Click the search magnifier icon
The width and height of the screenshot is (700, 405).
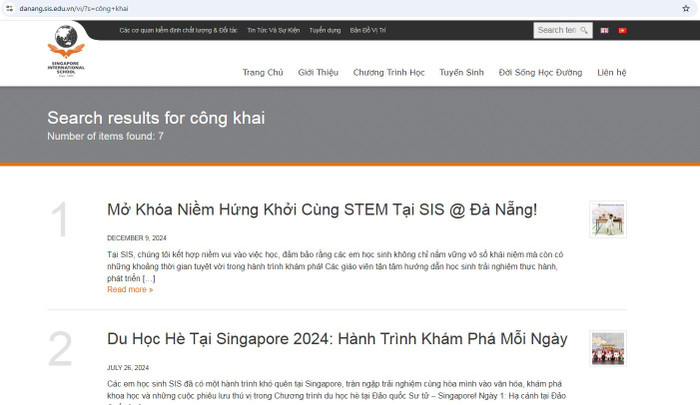[x=584, y=30]
